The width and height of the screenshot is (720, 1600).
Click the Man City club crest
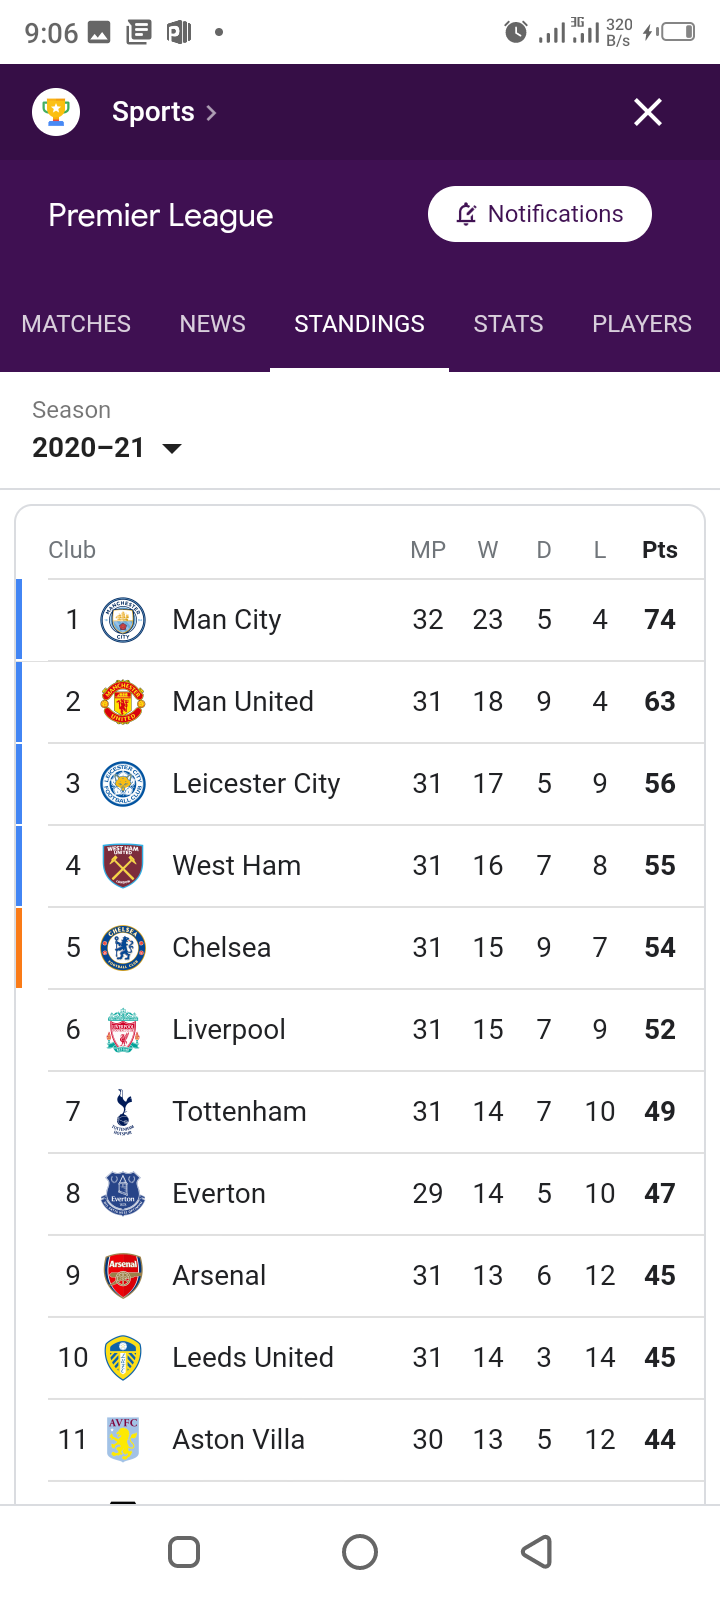(x=123, y=620)
